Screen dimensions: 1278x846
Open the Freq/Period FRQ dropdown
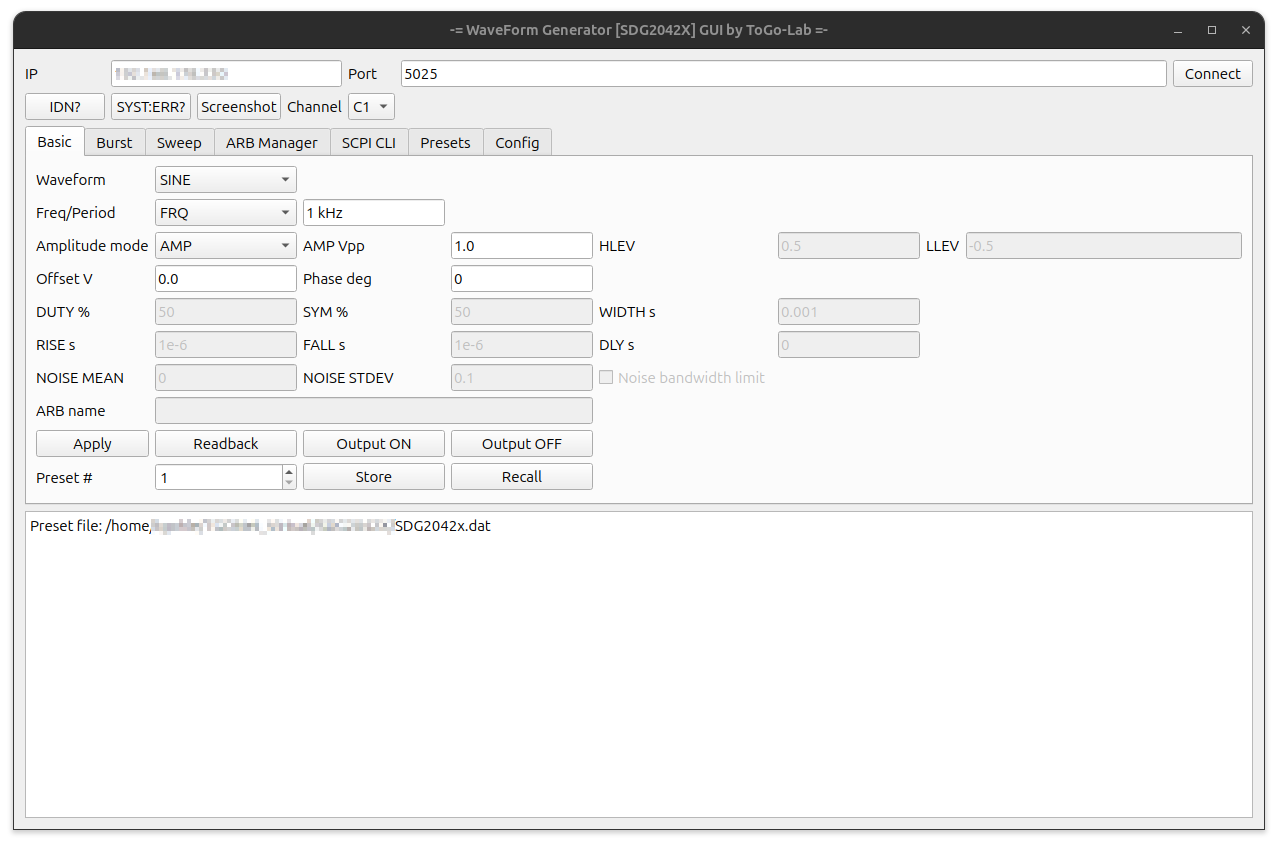point(226,213)
